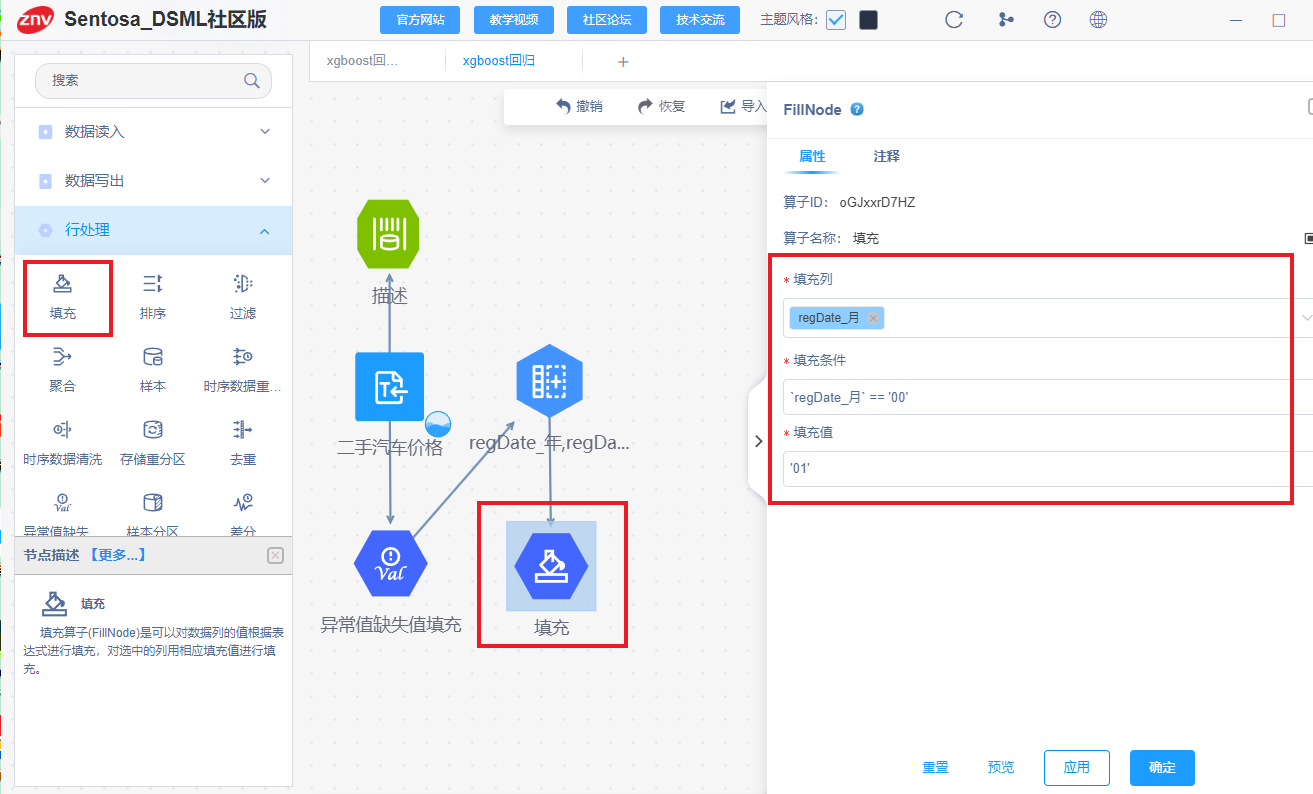Screen dimensions: 1313x794
Task: Open the 属性 properties tab
Action: [x=812, y=156]
